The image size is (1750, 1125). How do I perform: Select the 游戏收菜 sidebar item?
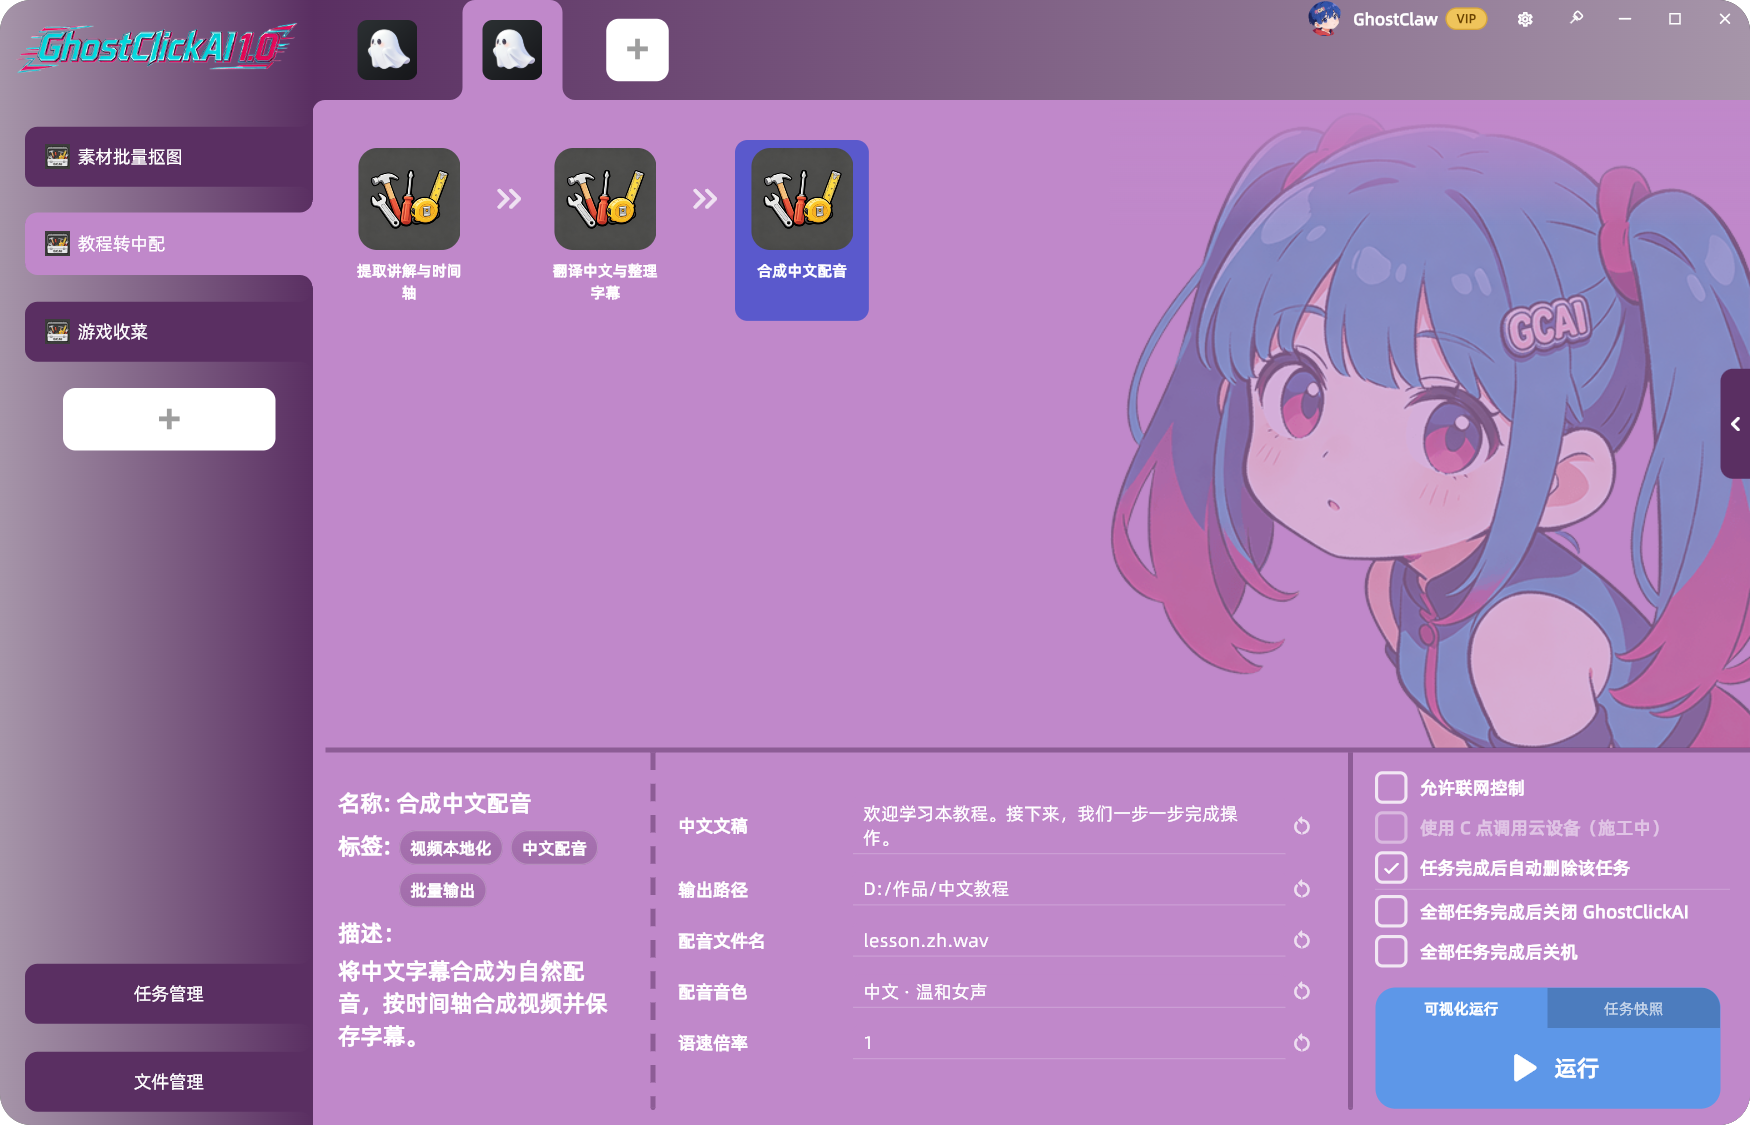(169, 332)
